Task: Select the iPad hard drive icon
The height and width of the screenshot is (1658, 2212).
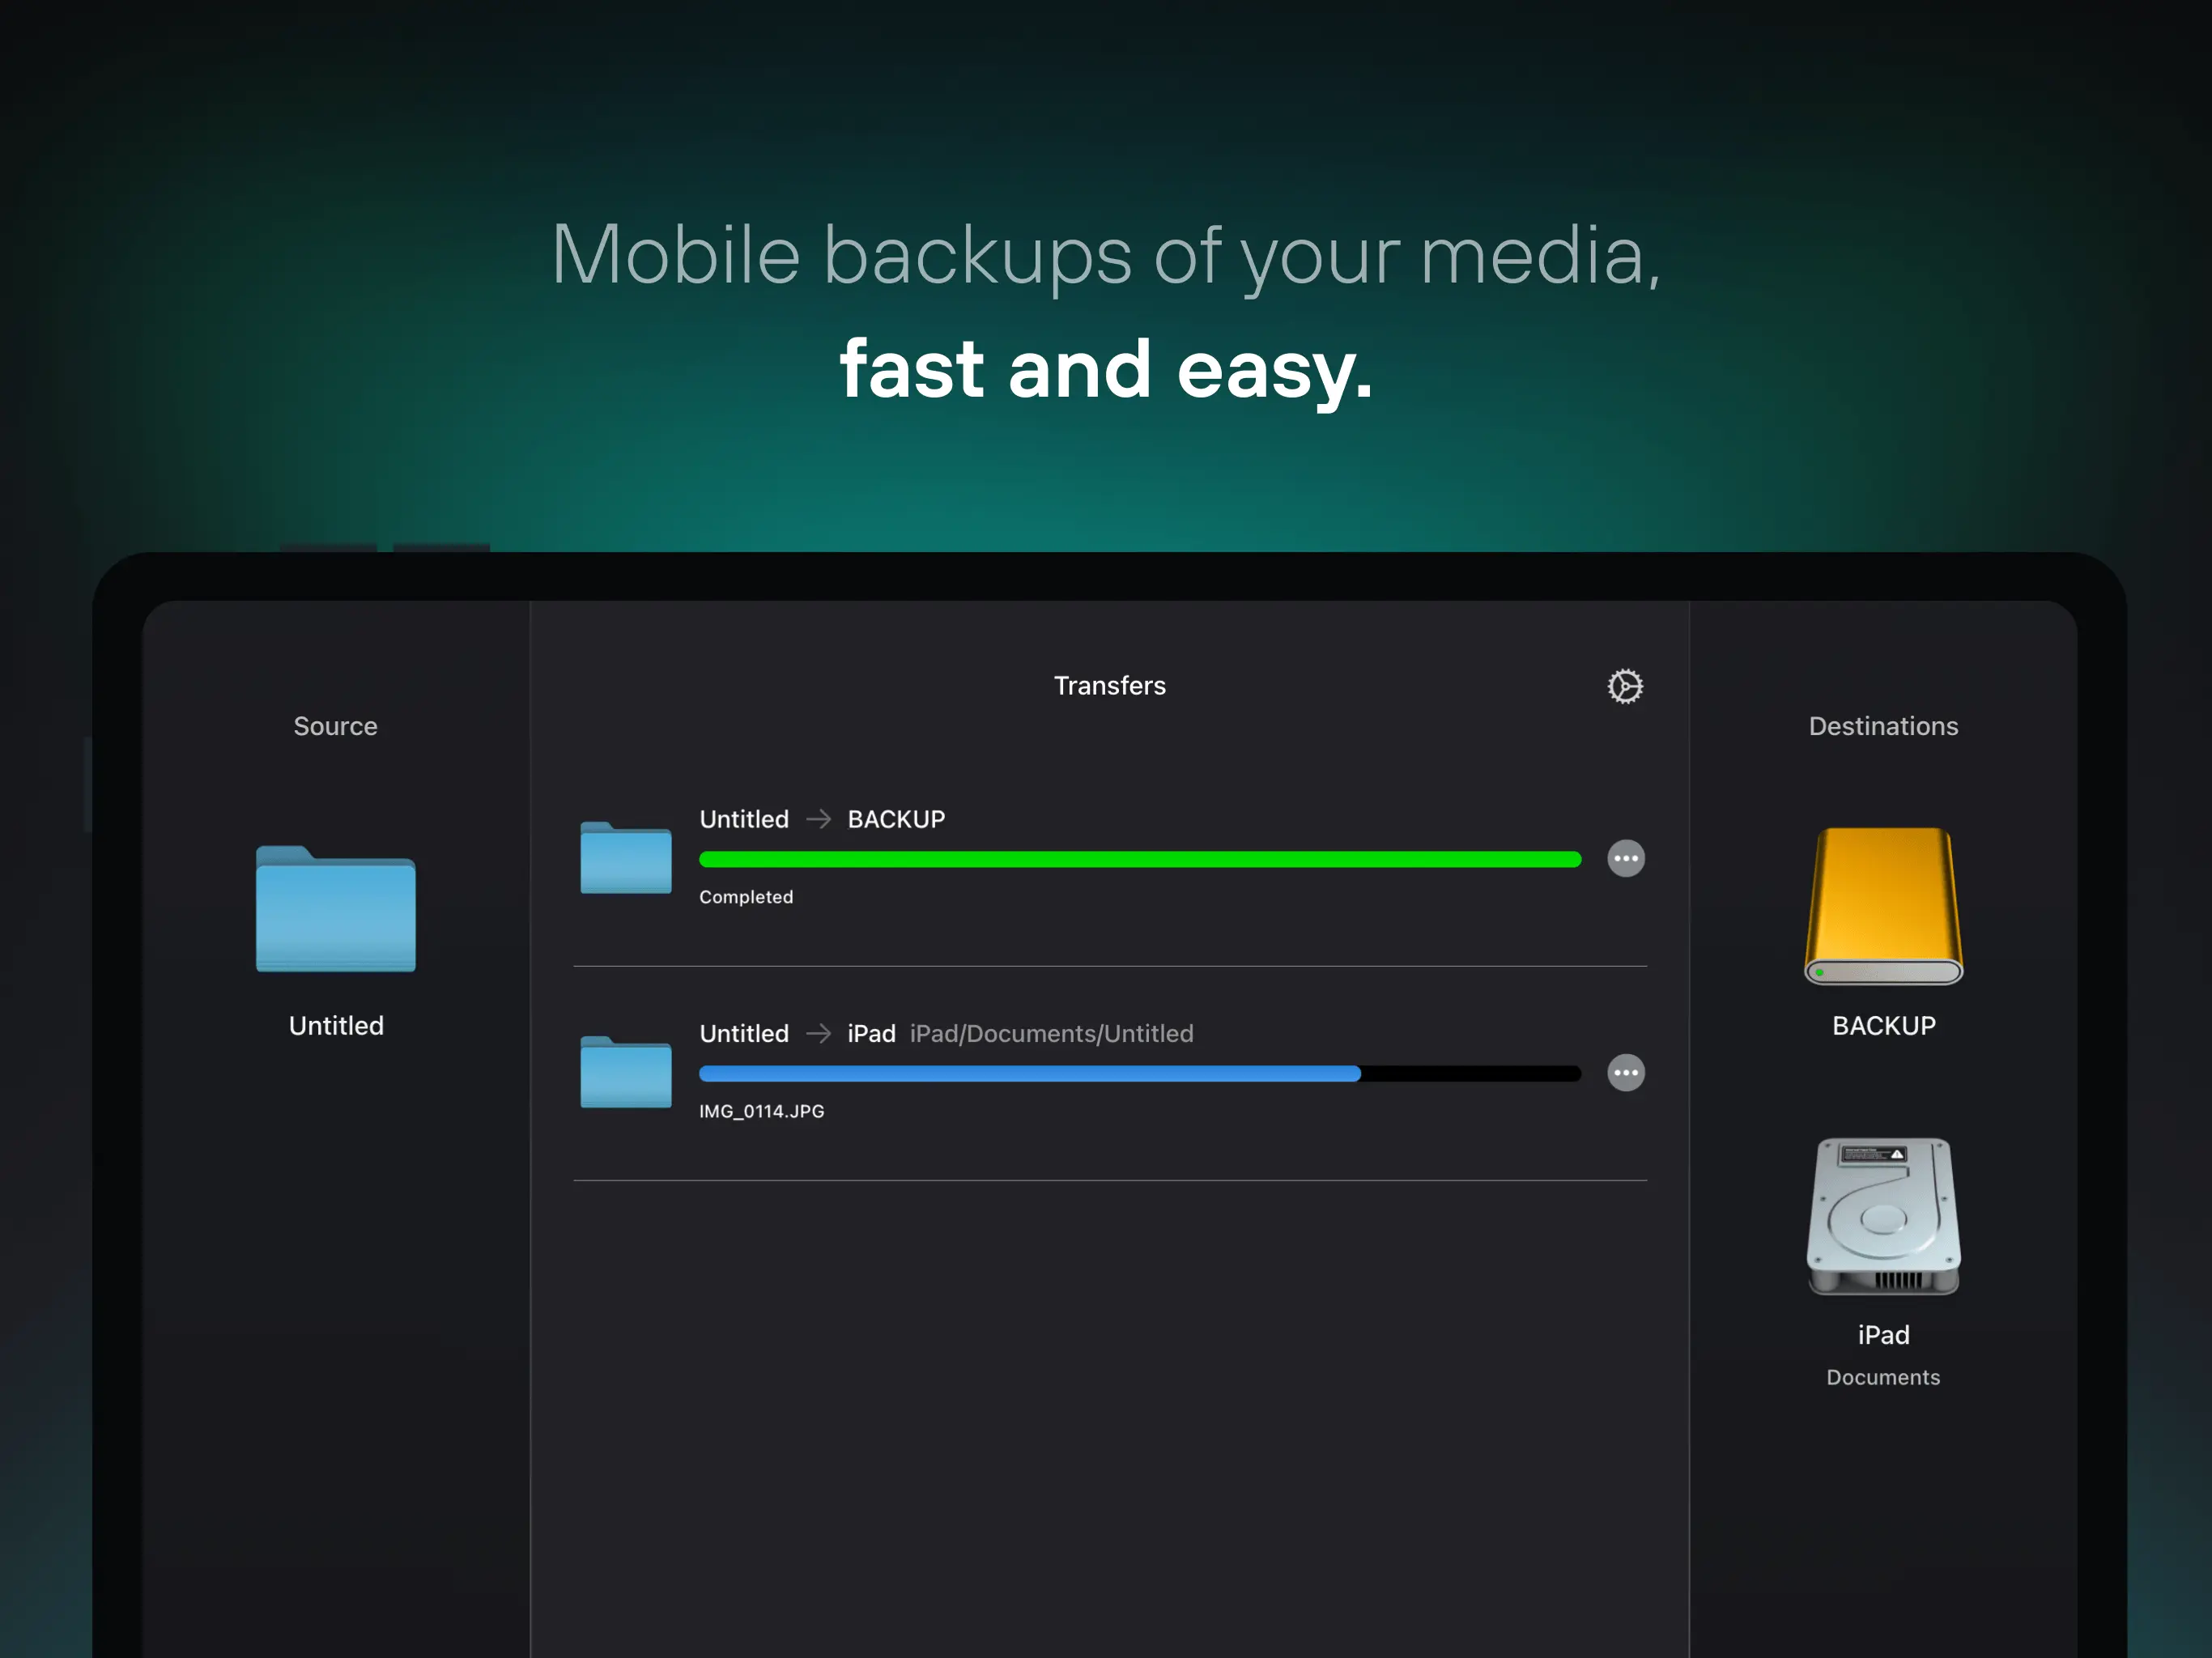Action: click(x=1883, y=1216)
